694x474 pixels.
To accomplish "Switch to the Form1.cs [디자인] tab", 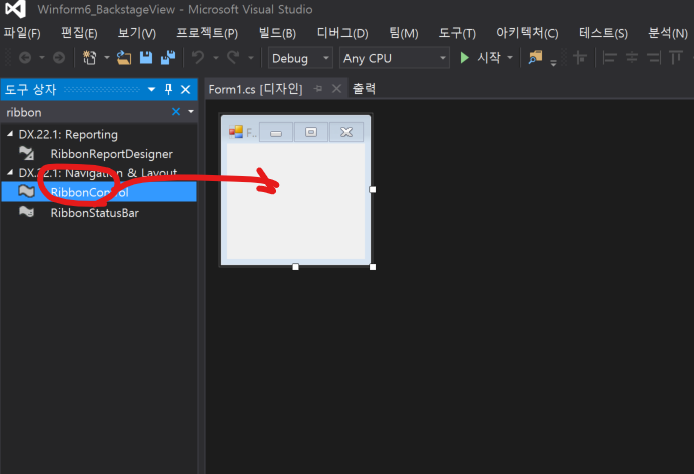I will 255,89.
